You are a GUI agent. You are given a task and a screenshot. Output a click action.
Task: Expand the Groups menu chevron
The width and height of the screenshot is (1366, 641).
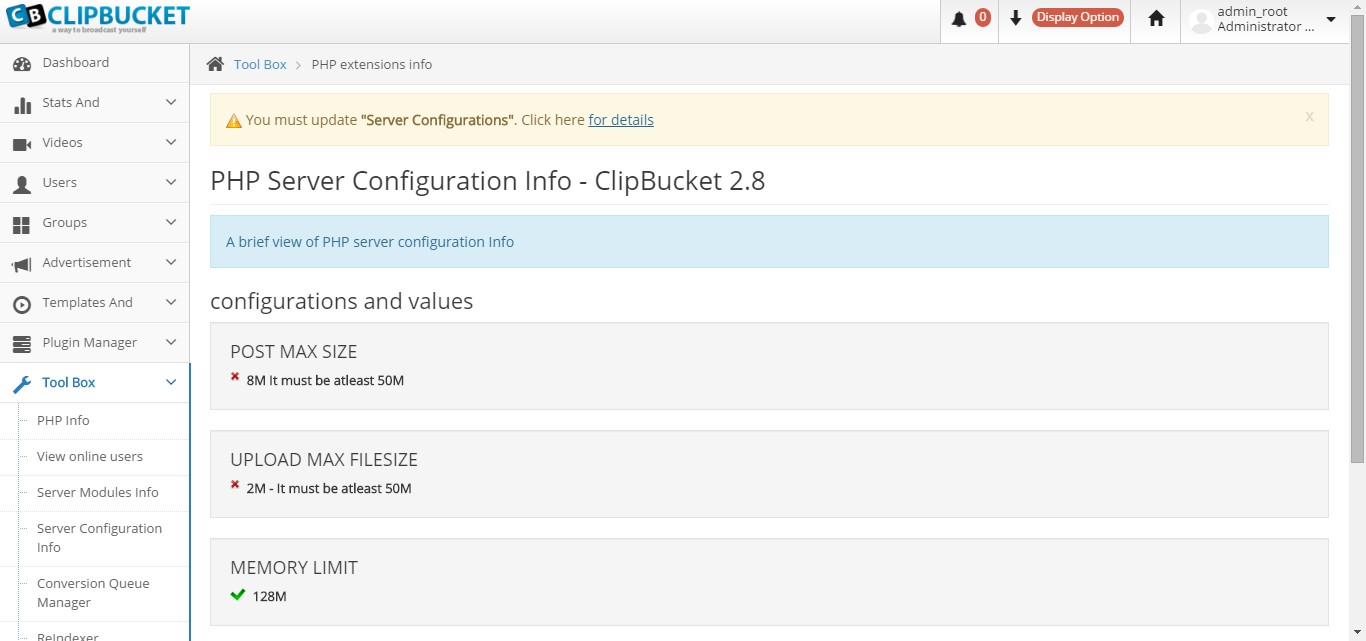171,222
